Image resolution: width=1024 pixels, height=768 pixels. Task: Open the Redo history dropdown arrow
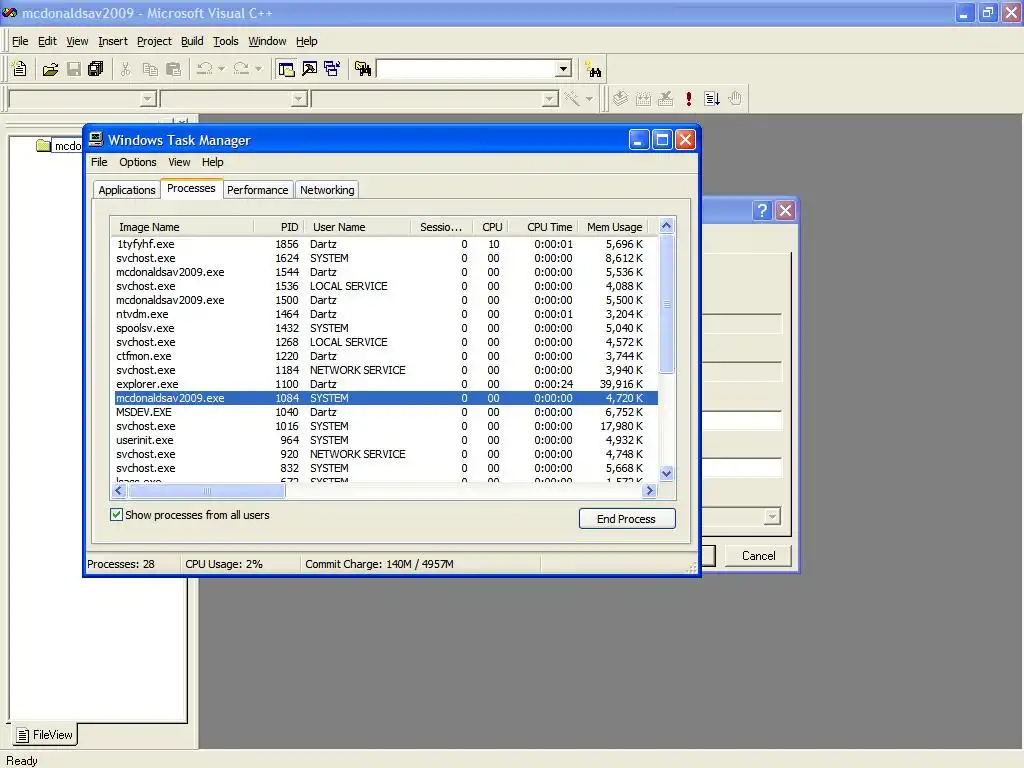click(258, 69)
